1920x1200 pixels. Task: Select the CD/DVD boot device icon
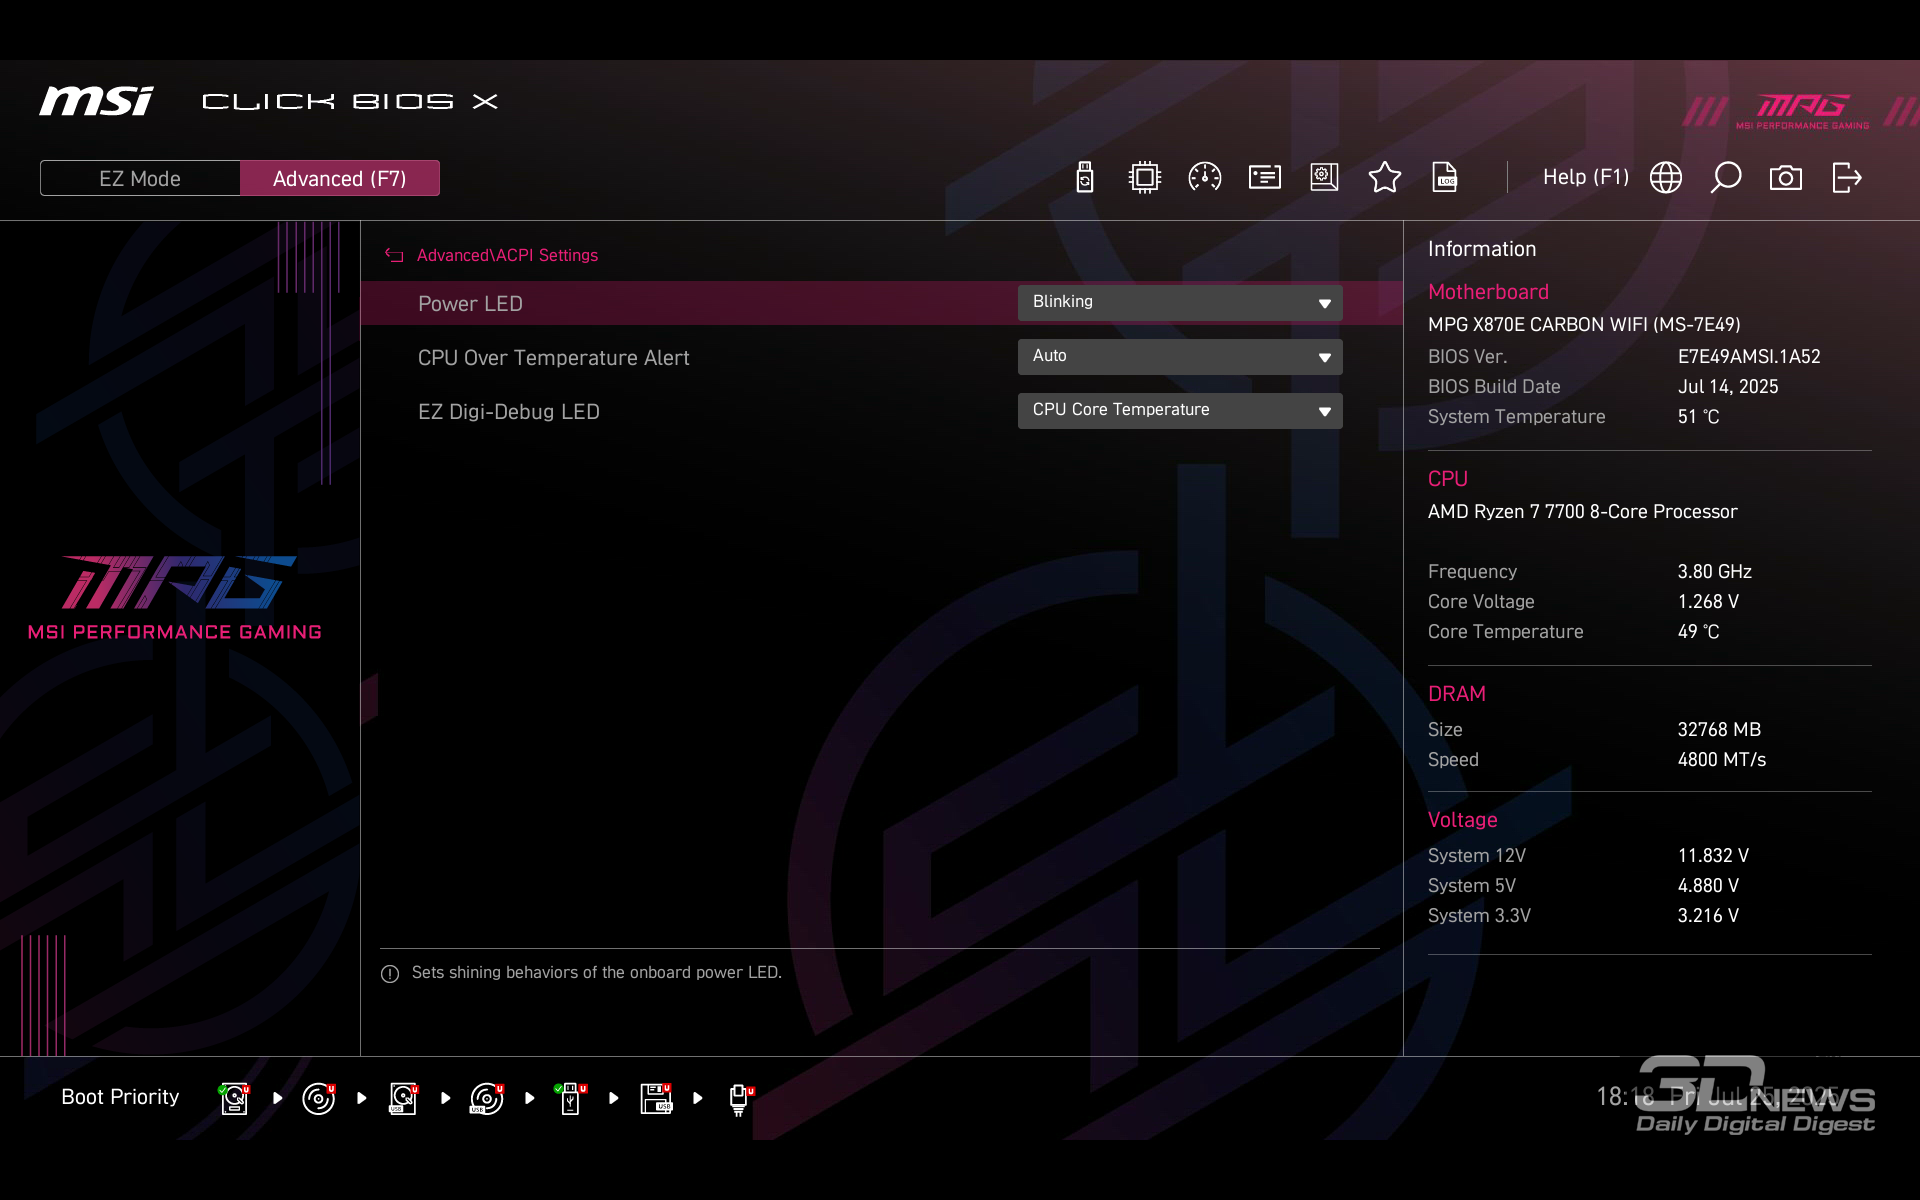click(319, 1098)
